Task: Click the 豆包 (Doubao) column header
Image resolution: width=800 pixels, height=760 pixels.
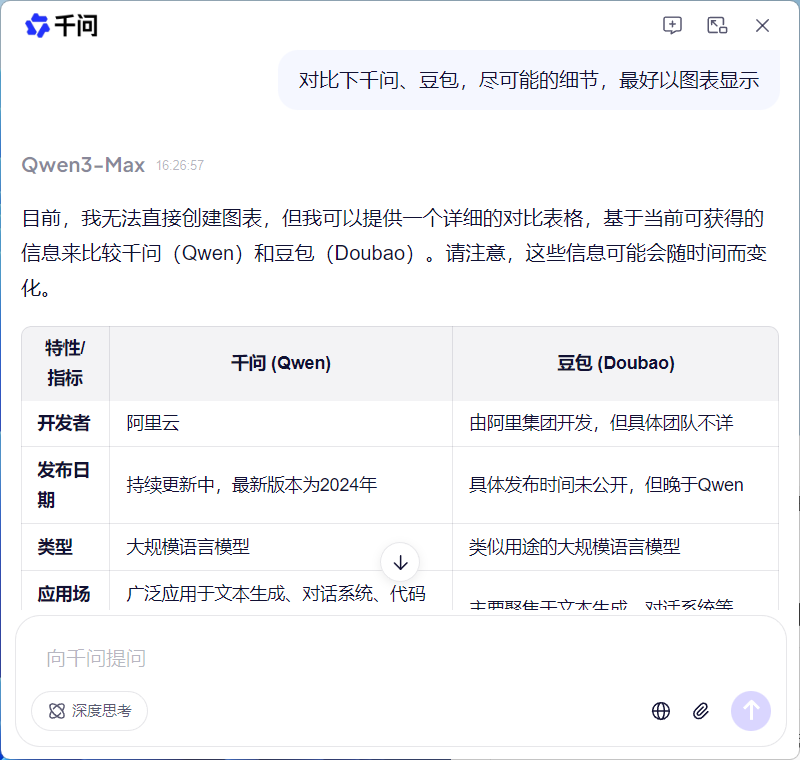Action: click(615, 363)
